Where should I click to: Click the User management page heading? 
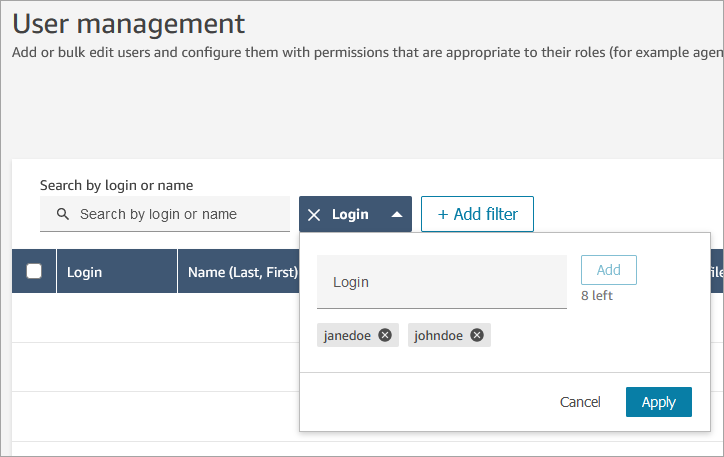point(128,24)
